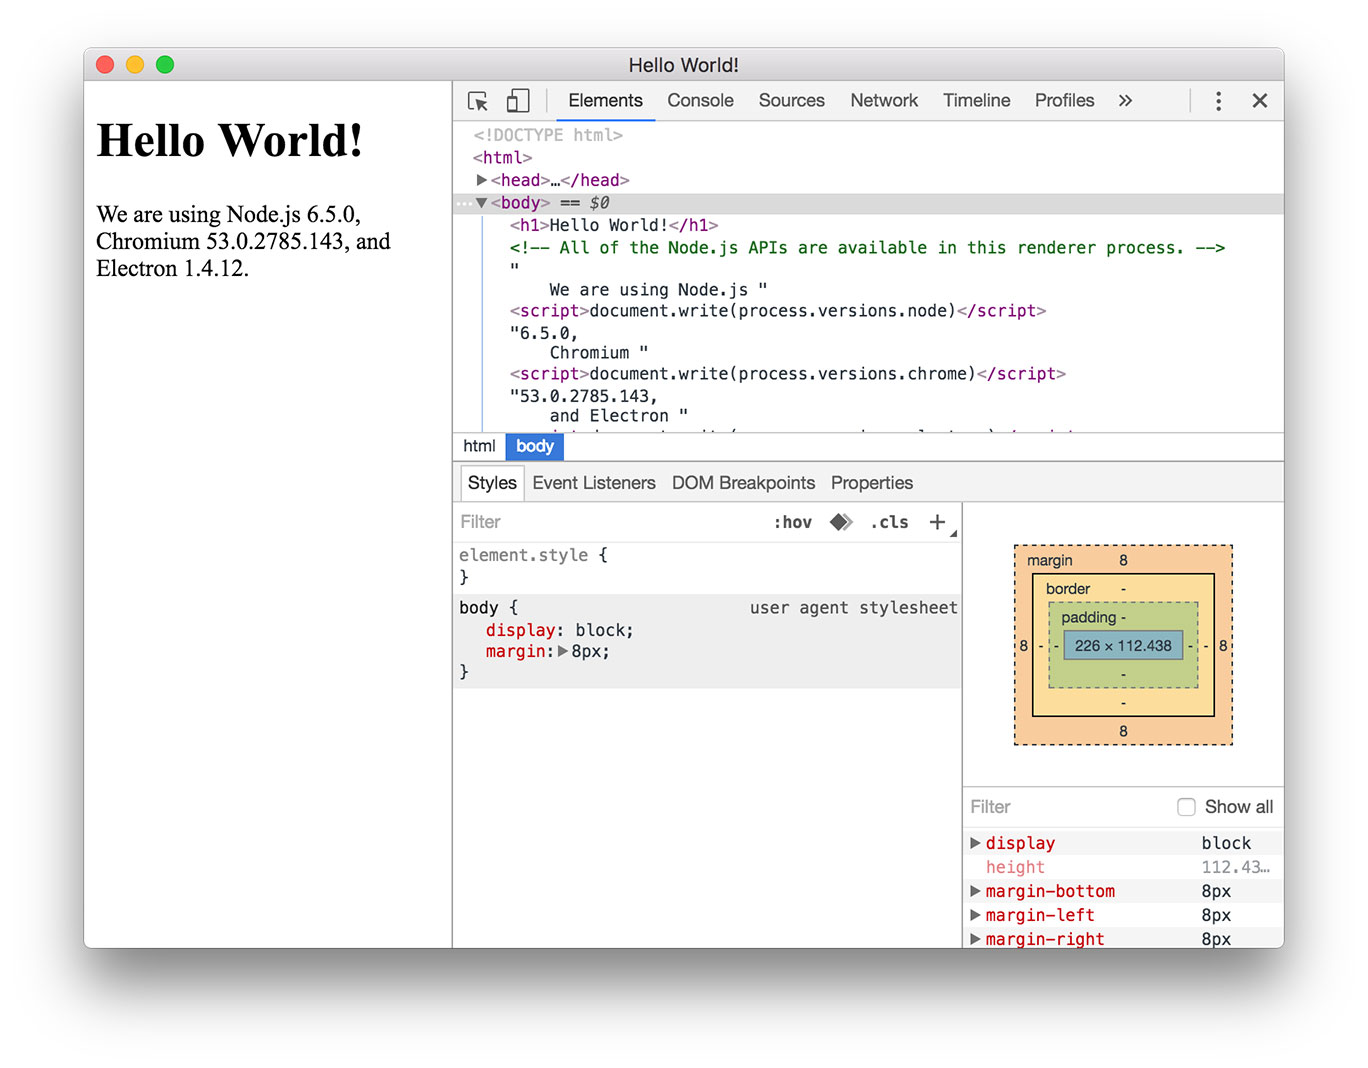This screenshot has width=1368, height=1068.
Task: Toggle the device toolbar icon
Action: click(518, 101)
